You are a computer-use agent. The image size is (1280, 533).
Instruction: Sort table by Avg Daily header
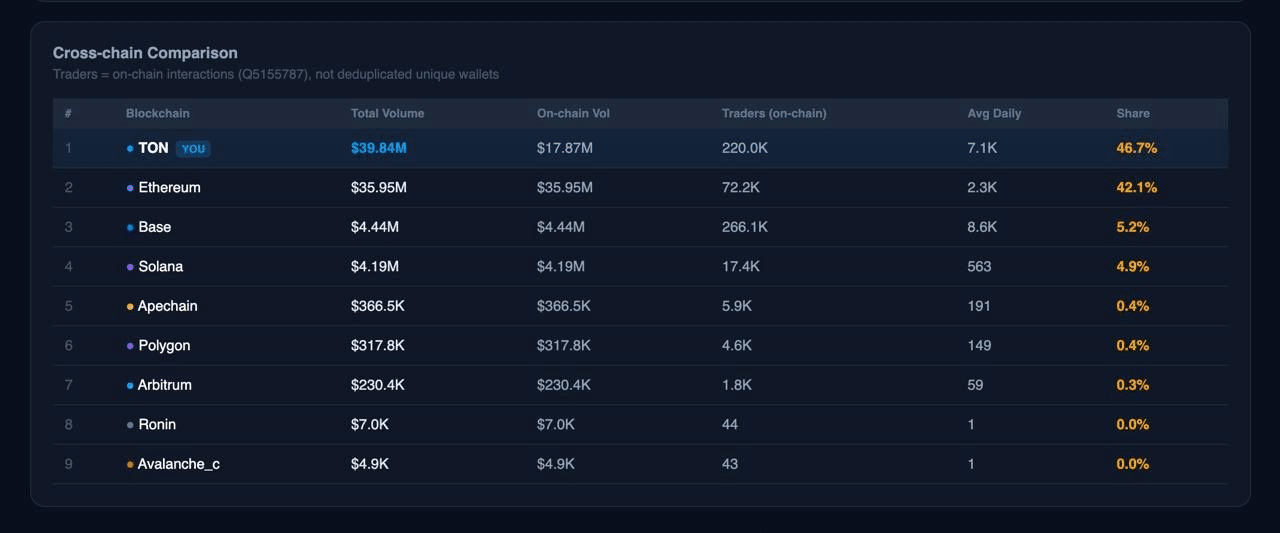pos(994,114)
